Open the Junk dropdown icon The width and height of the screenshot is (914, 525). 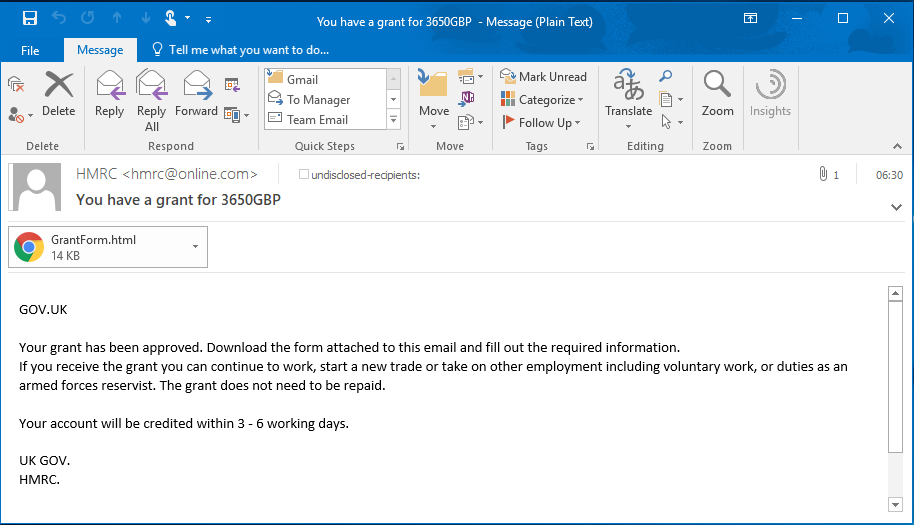(20, 115)
